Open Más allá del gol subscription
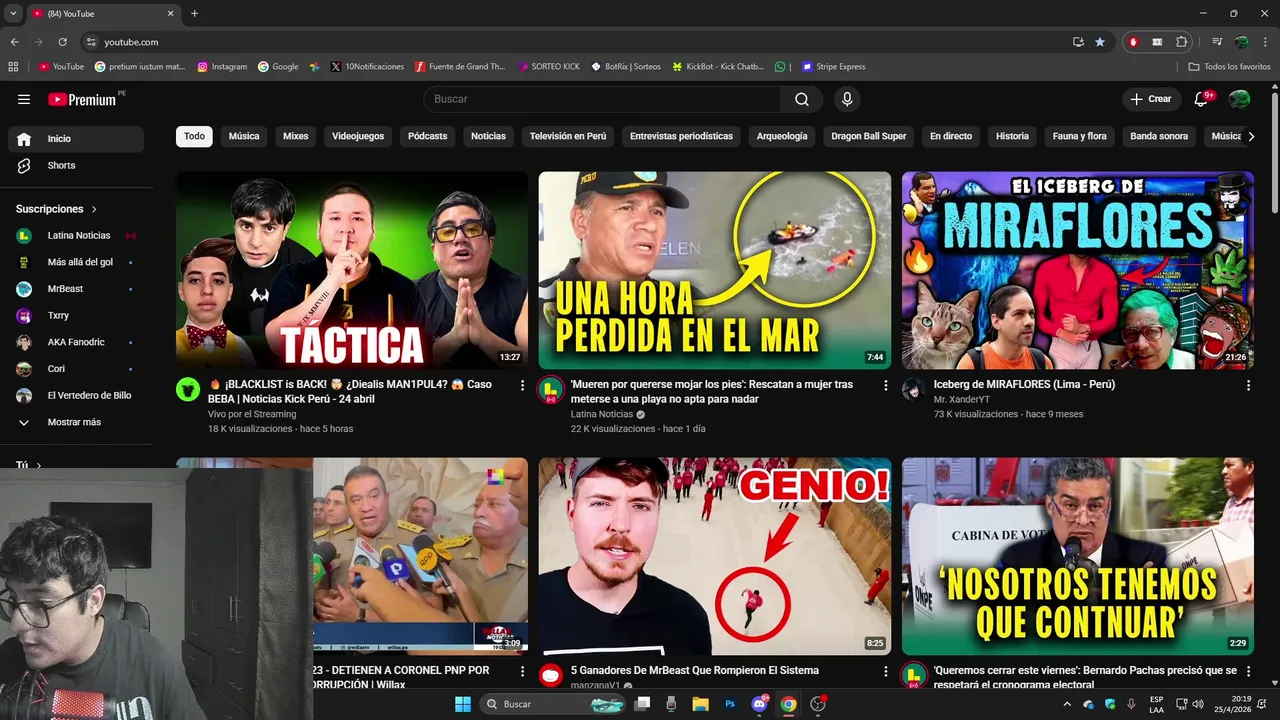The image size is (1280, 720). click(x=76, y=262)
